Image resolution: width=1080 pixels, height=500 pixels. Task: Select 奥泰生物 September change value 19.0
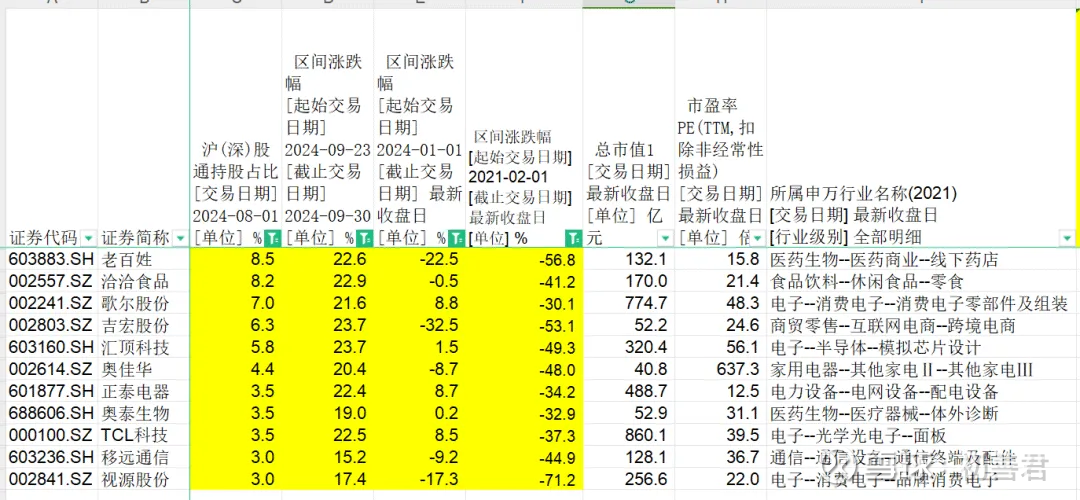tap(351, 414)
